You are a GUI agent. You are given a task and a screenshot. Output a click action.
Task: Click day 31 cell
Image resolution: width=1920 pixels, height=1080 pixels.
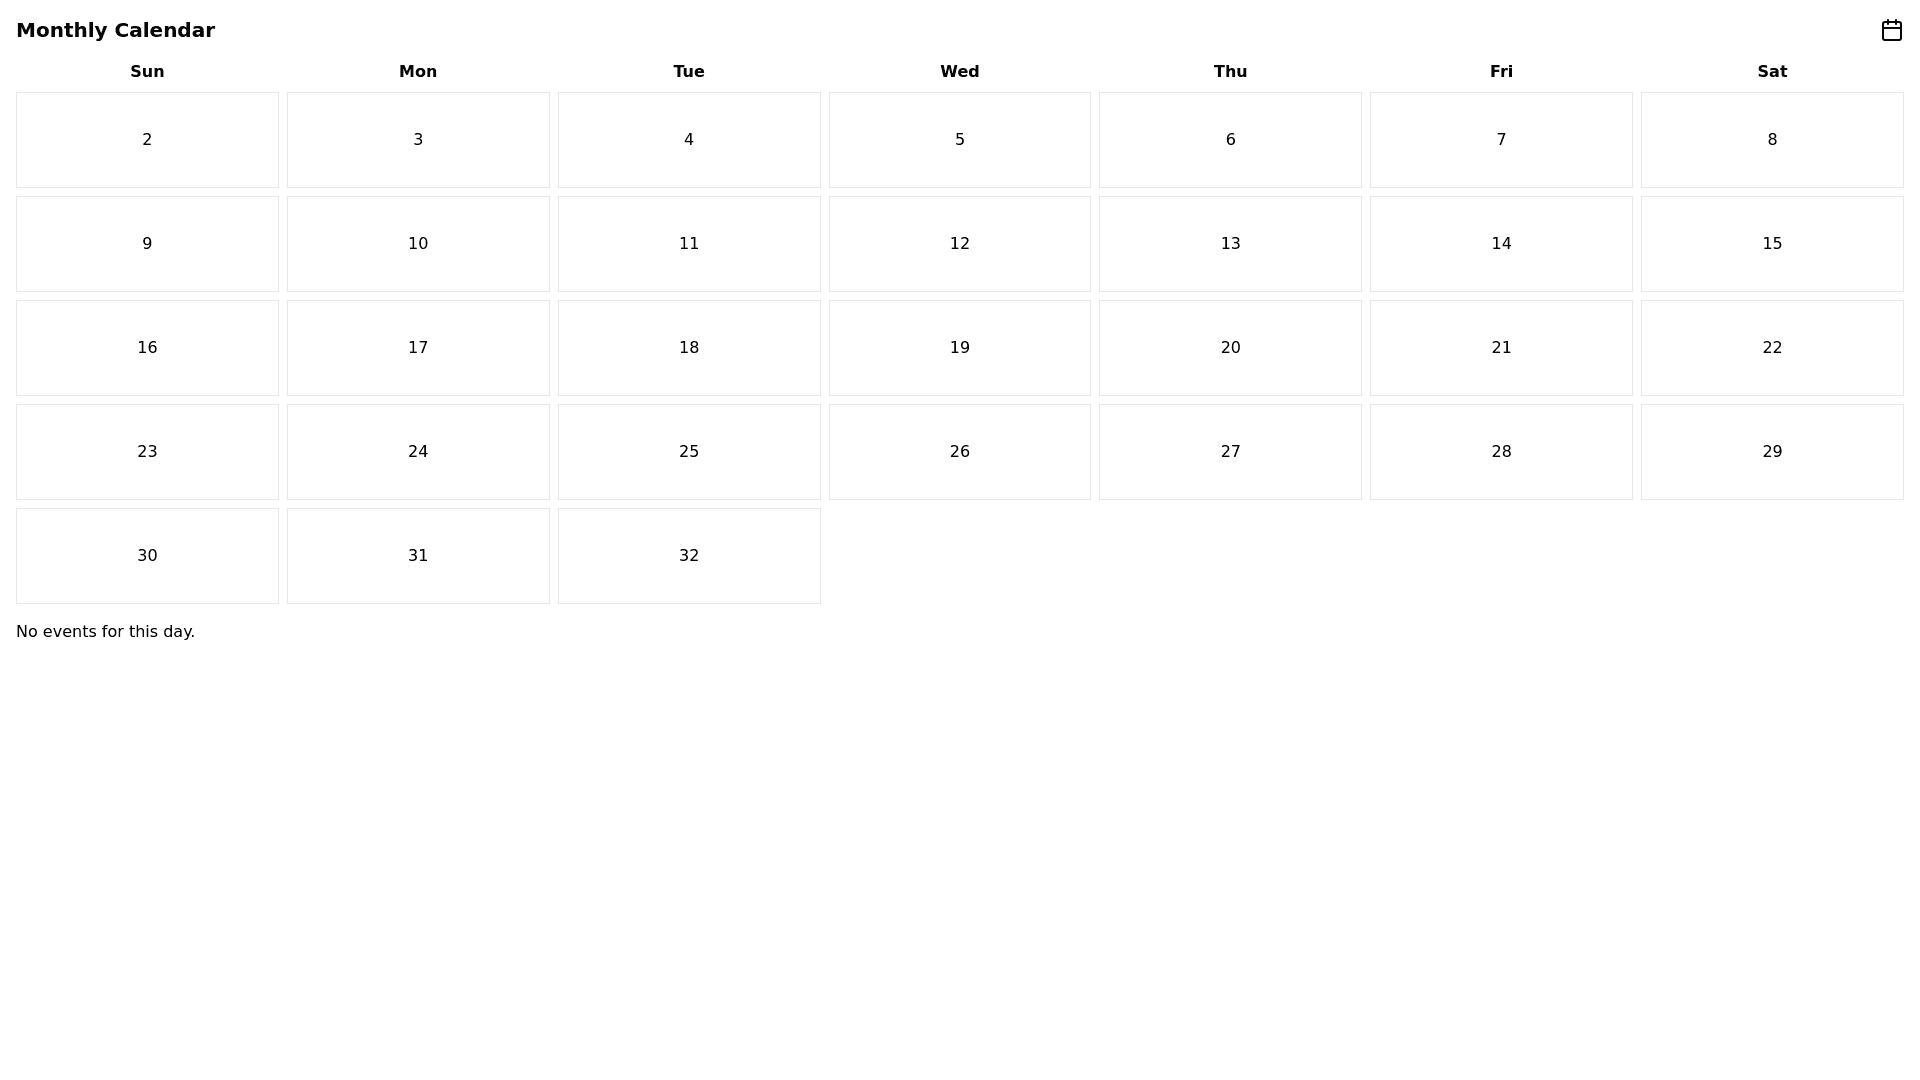pos(418,556)
